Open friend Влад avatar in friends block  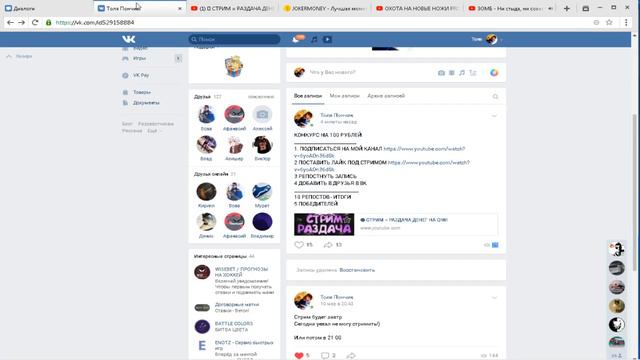[x=207, y=144]
